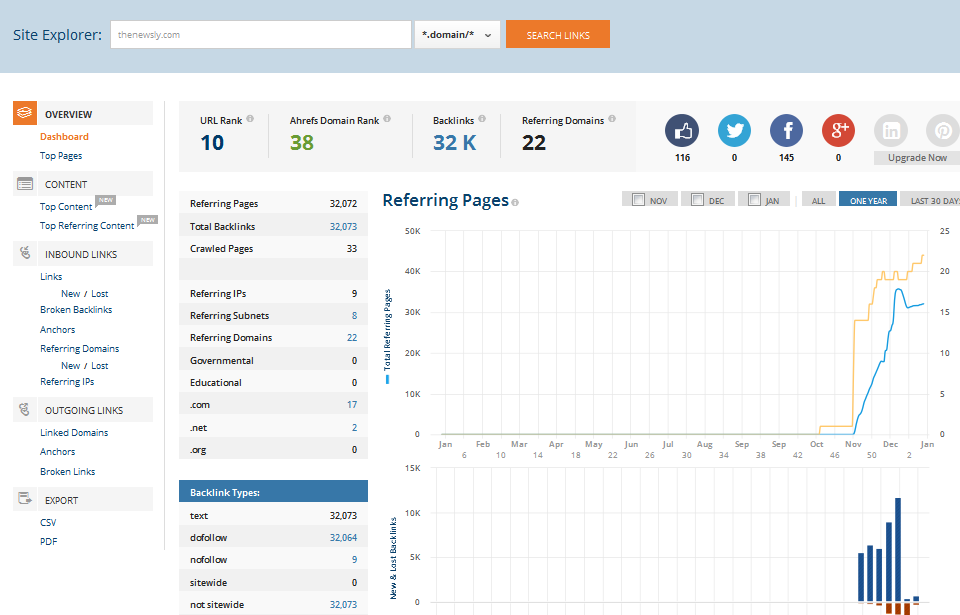Click the tallest blue bar in backlinks chart
960x615 pixels.
(x=898, y=549)
